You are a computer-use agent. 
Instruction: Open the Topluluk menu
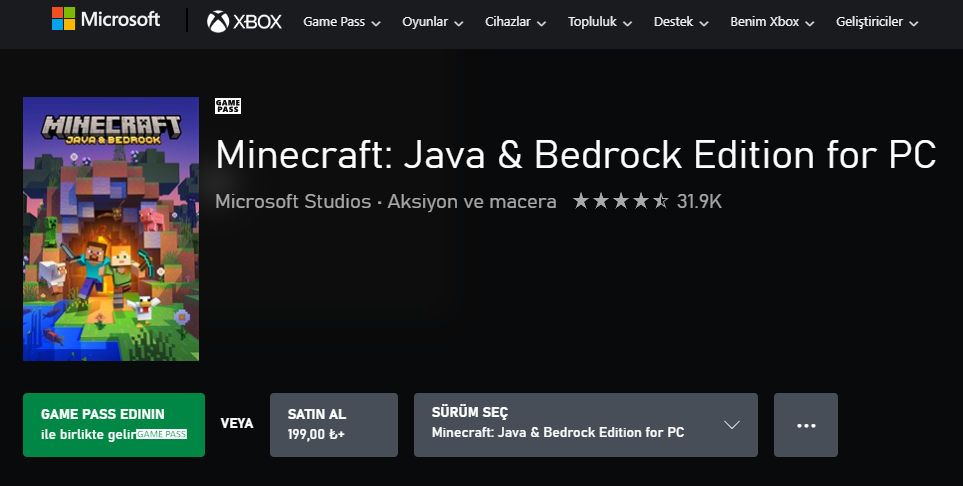(599, 22)
